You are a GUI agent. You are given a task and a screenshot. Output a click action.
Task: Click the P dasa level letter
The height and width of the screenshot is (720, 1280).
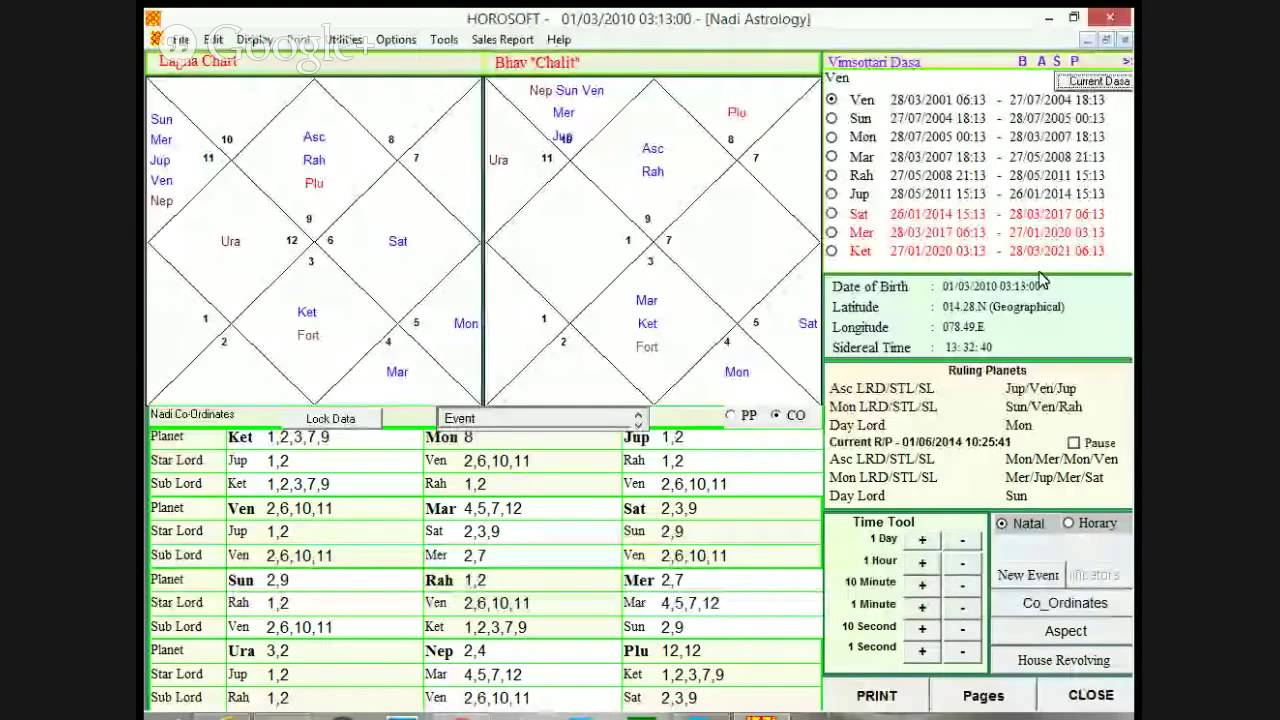[1075, 61]
